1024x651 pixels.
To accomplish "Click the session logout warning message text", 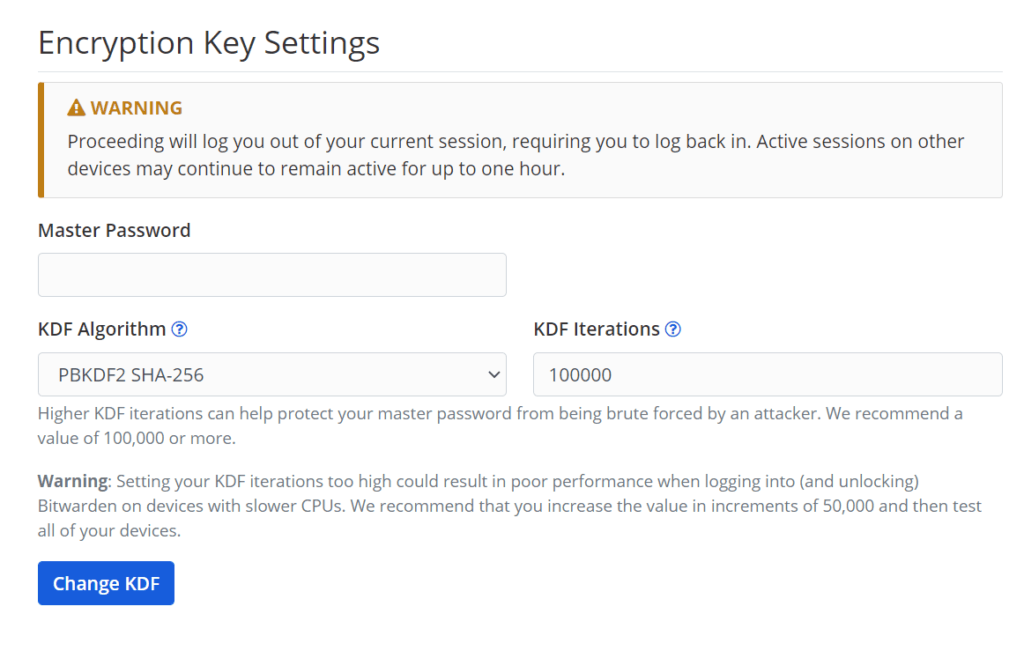I will point(516,155).
